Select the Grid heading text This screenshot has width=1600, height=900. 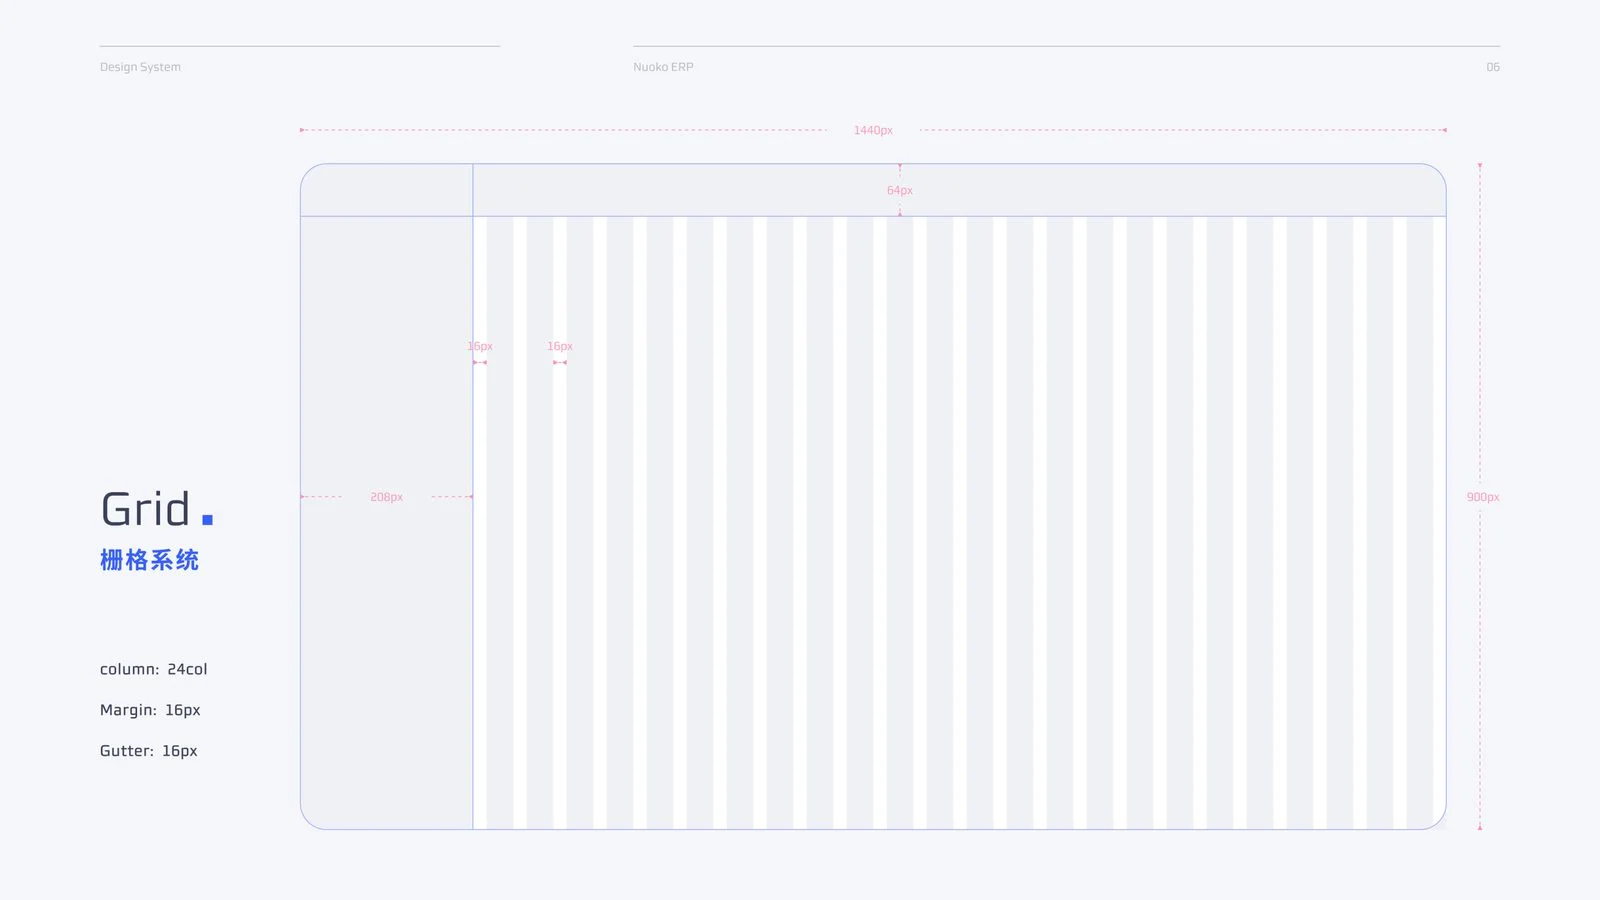[x=145, y=509]
